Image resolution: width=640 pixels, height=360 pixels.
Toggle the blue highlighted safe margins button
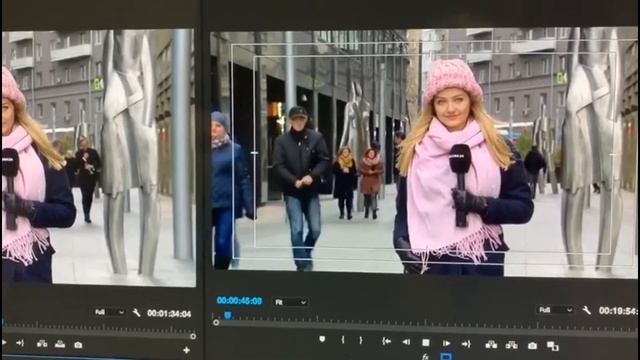[x=446, y=357]
